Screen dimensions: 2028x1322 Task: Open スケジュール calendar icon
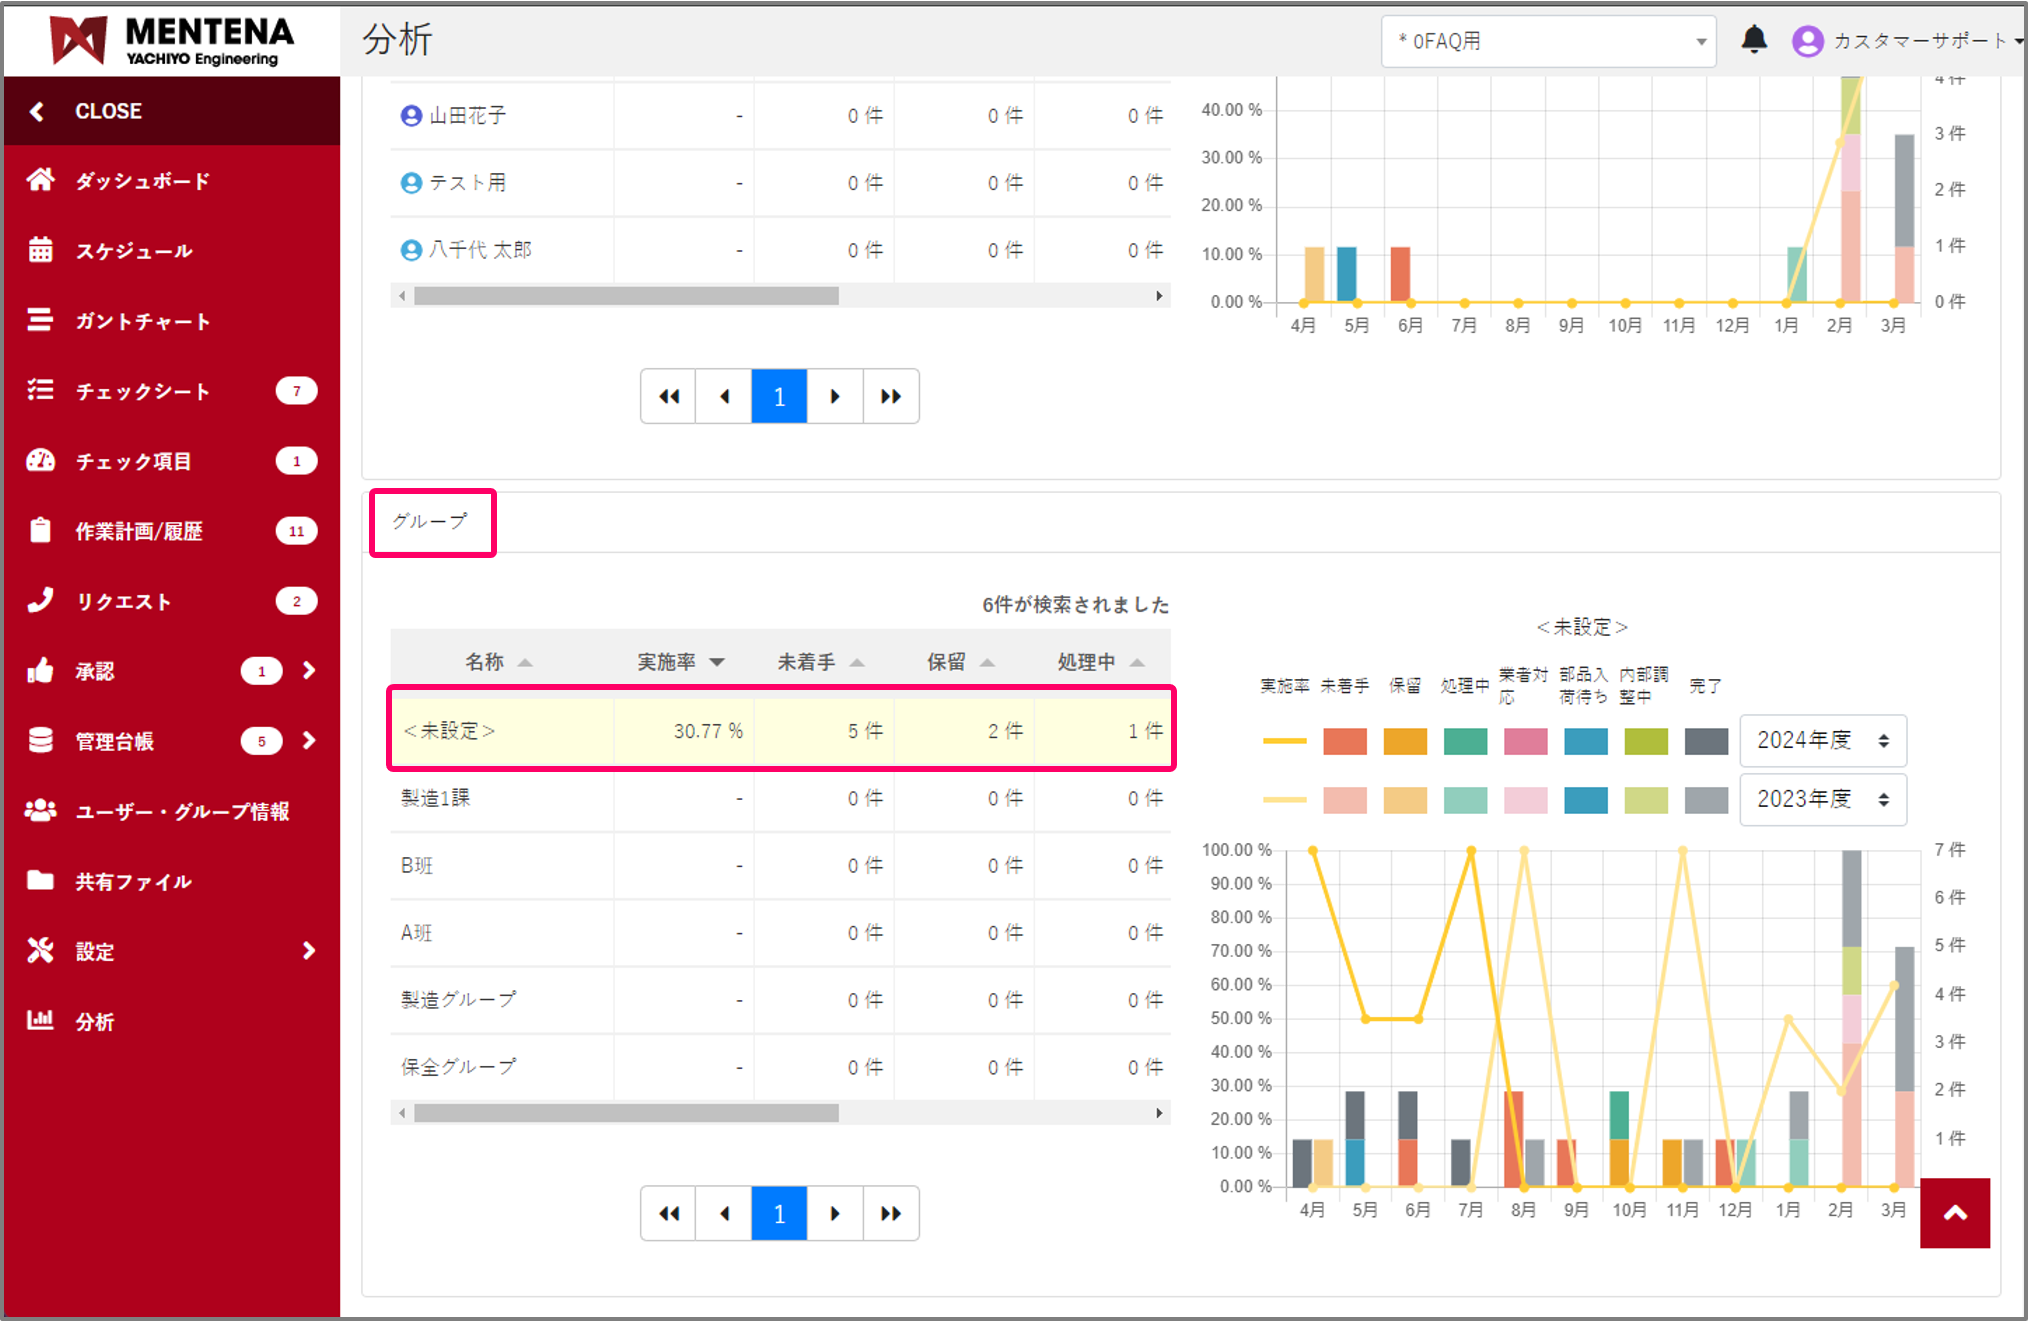tap(41, 250)
